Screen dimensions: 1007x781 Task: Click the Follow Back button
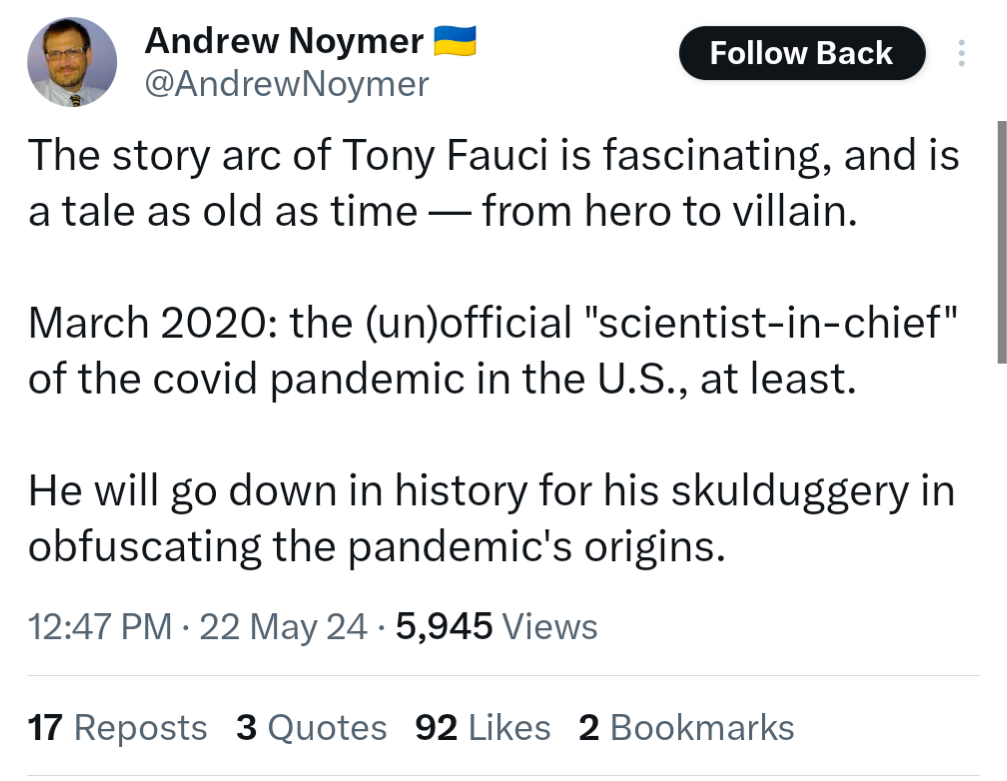click(x=801, y=53)
